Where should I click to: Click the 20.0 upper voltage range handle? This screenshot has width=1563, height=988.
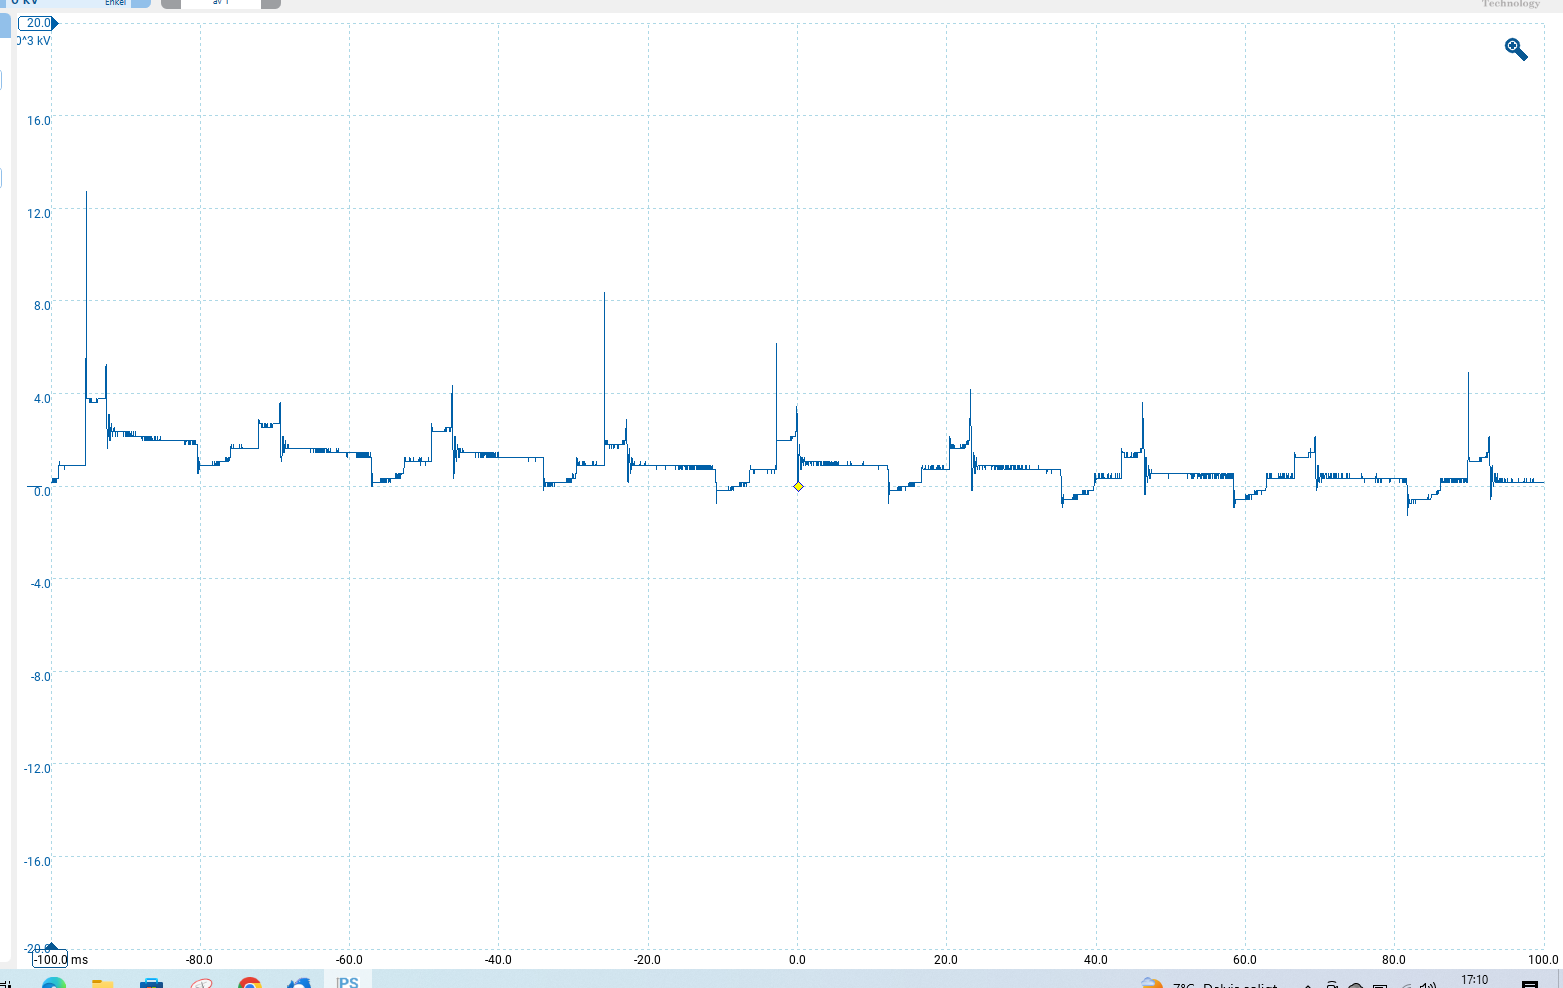(37, 23)
